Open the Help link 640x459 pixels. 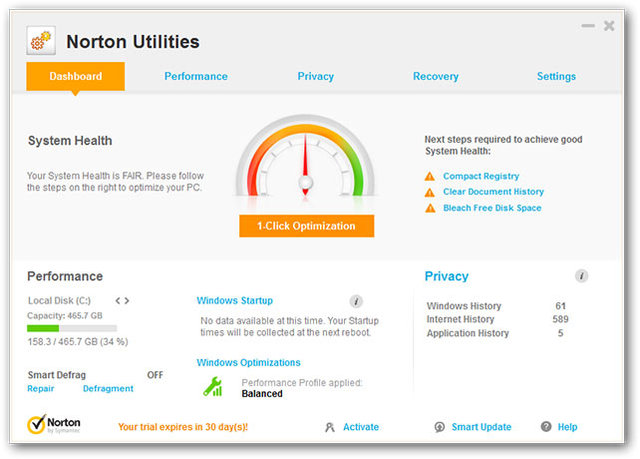(x=567, y=427)
